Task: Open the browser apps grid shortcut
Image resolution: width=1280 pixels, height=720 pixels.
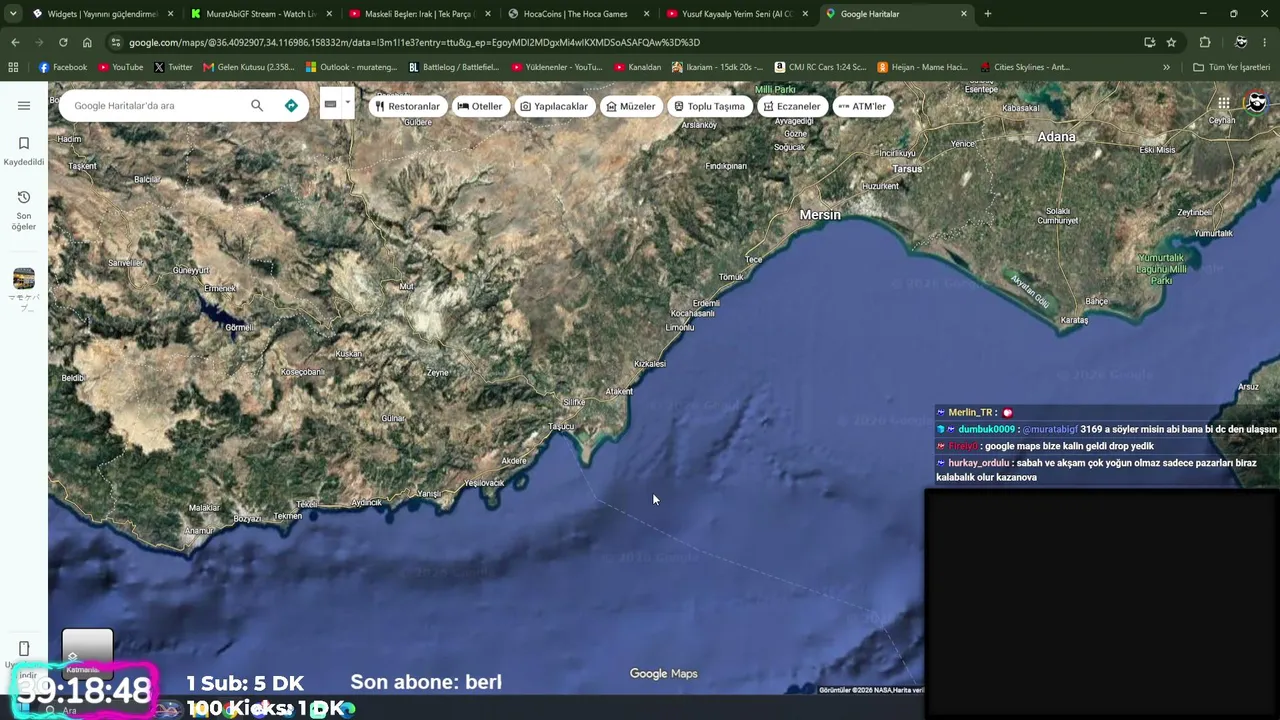Action: [x=13, y=67]
